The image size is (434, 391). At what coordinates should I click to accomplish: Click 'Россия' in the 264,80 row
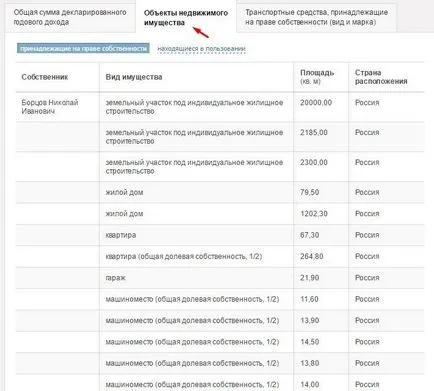367,256
